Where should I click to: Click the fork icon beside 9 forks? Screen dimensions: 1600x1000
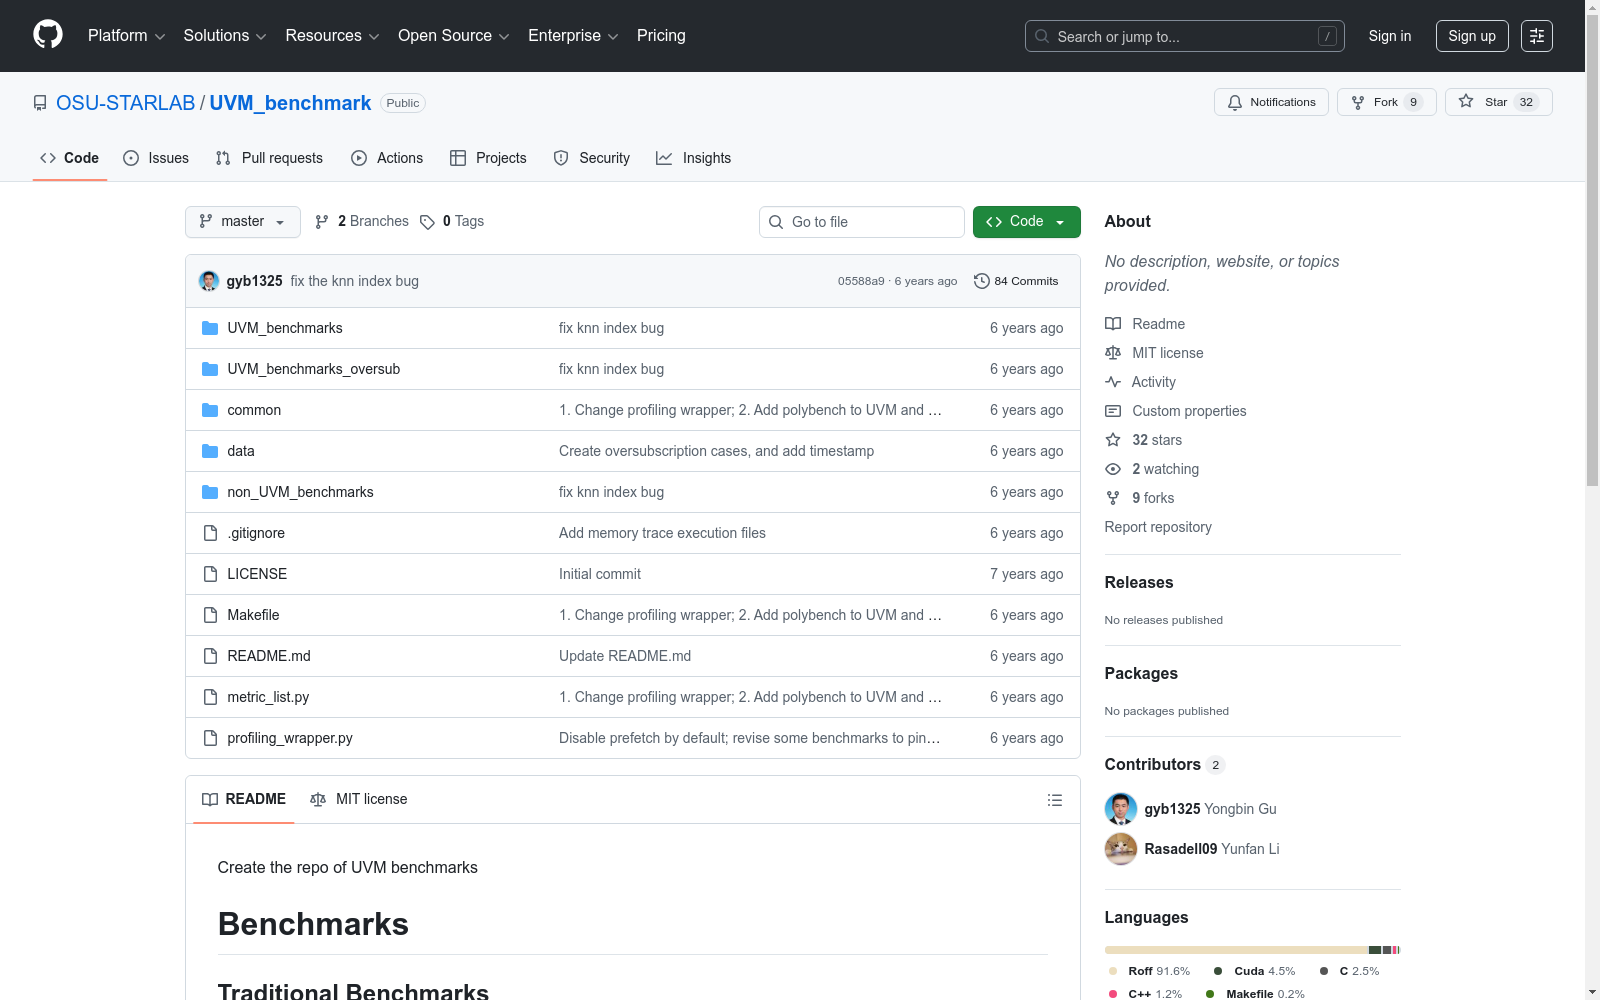(x=1113, y=498)
